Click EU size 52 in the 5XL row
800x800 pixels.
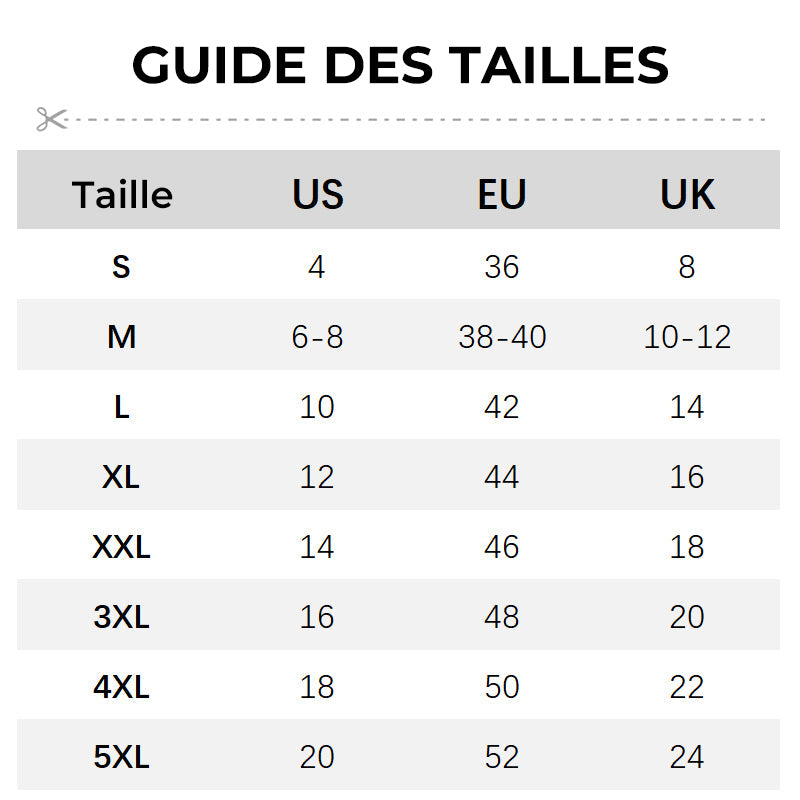[502, 757]
